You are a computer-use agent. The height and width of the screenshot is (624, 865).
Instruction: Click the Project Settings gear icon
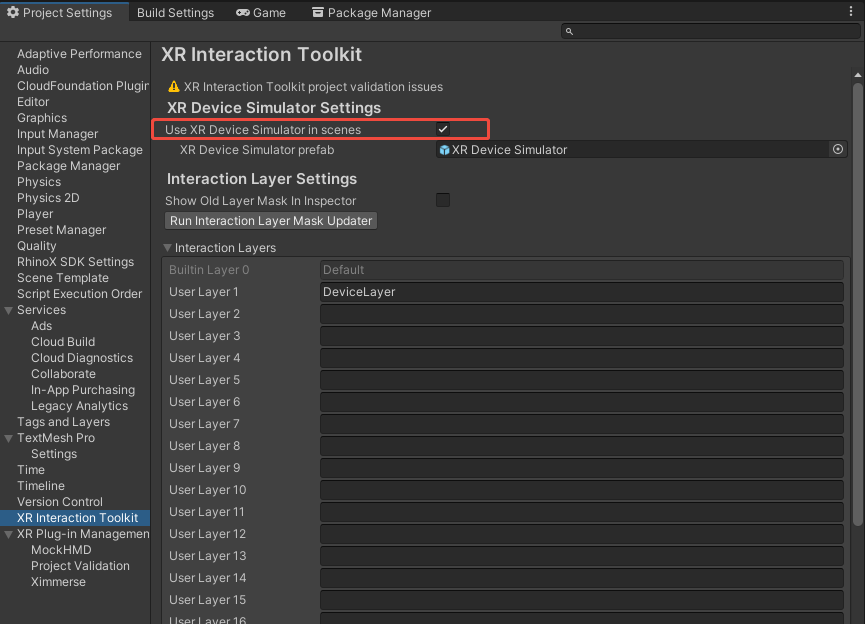click(x=13, y=12)
